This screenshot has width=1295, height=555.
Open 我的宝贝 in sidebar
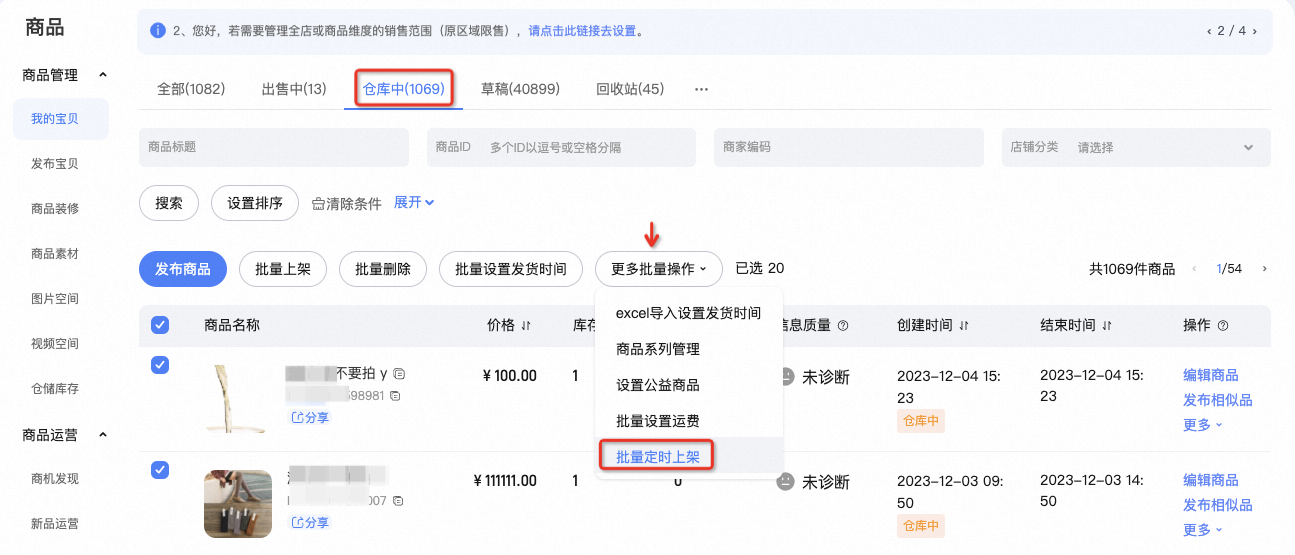61,119
